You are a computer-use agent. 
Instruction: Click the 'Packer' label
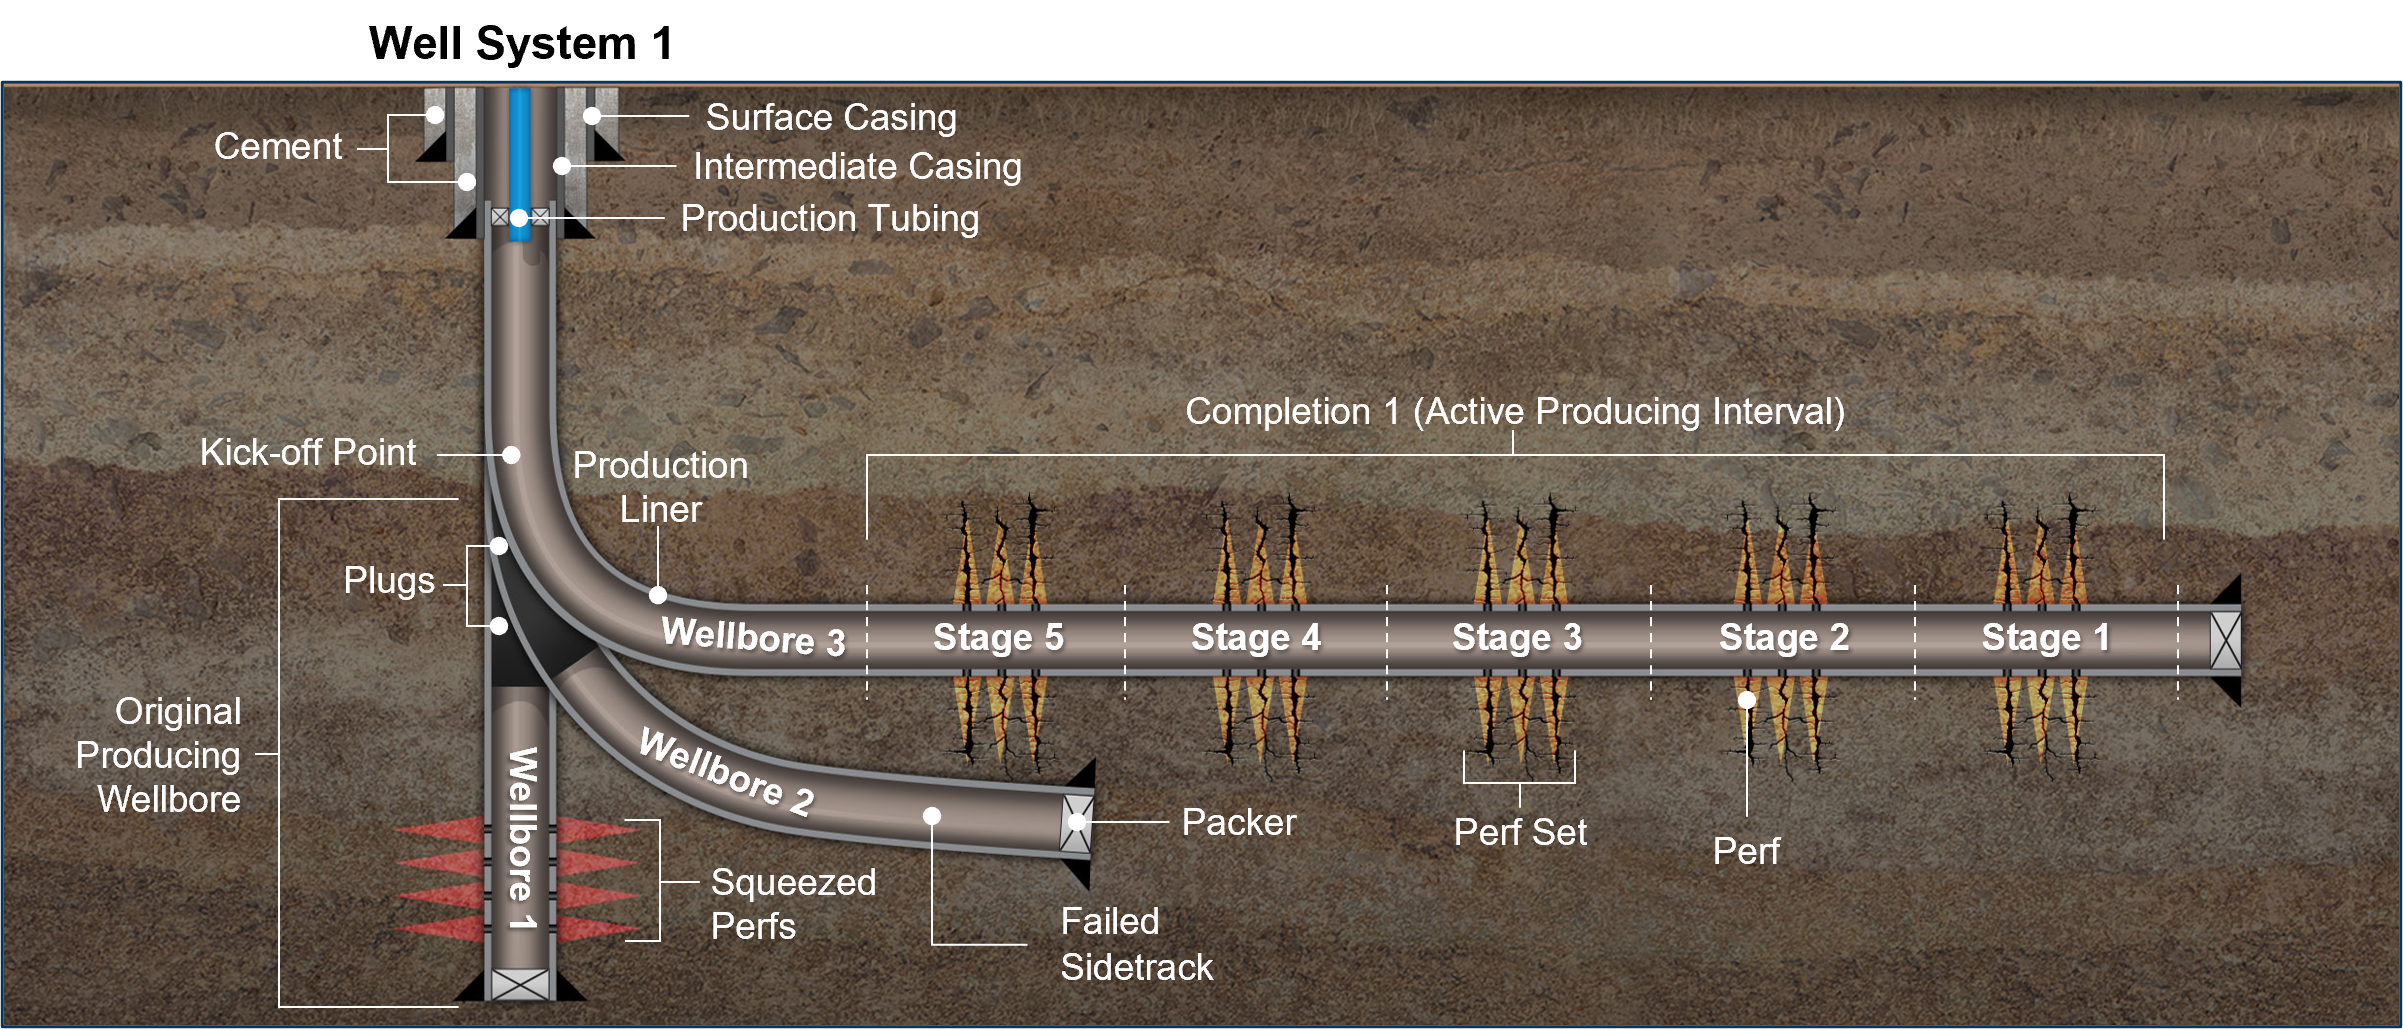click(1238, 822)
